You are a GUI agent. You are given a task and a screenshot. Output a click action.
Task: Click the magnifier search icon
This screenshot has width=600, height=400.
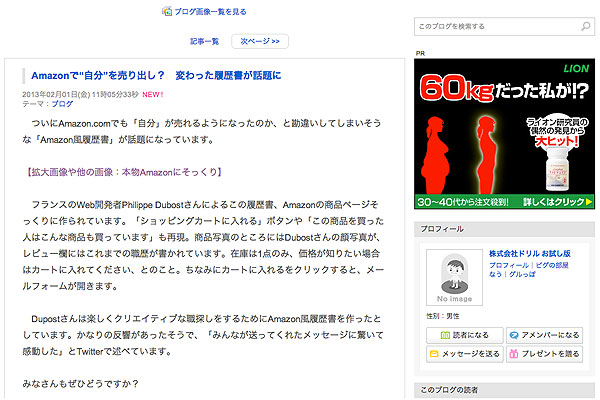click(x=586, y=26)
